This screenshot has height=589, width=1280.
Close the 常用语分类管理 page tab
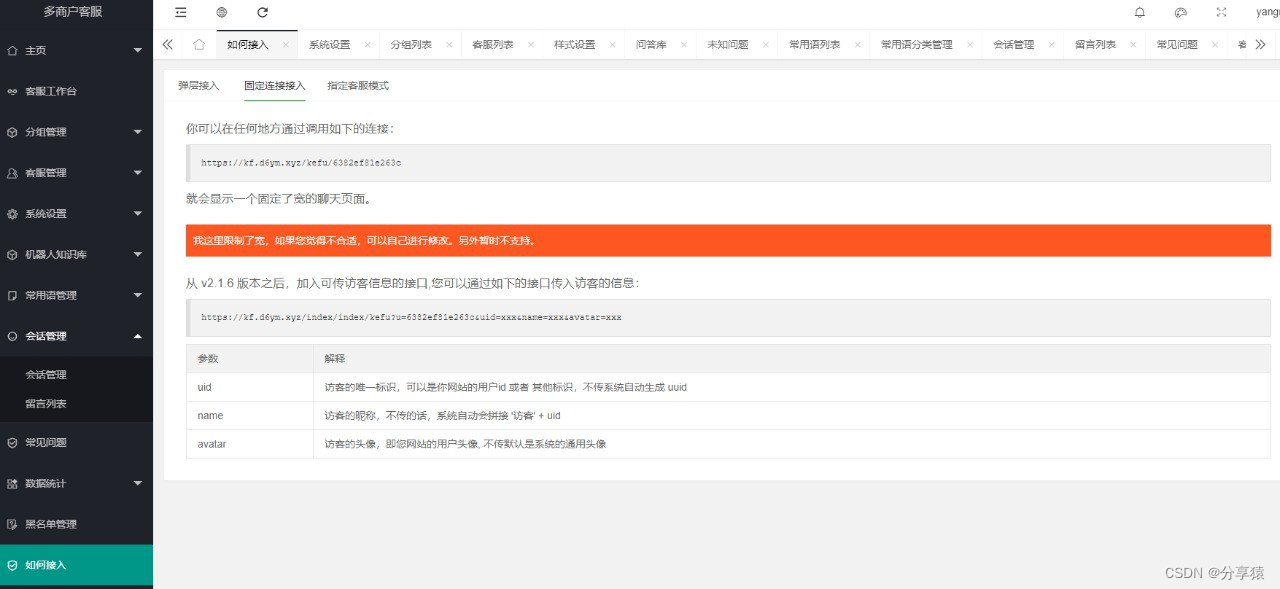pos(970,45)
